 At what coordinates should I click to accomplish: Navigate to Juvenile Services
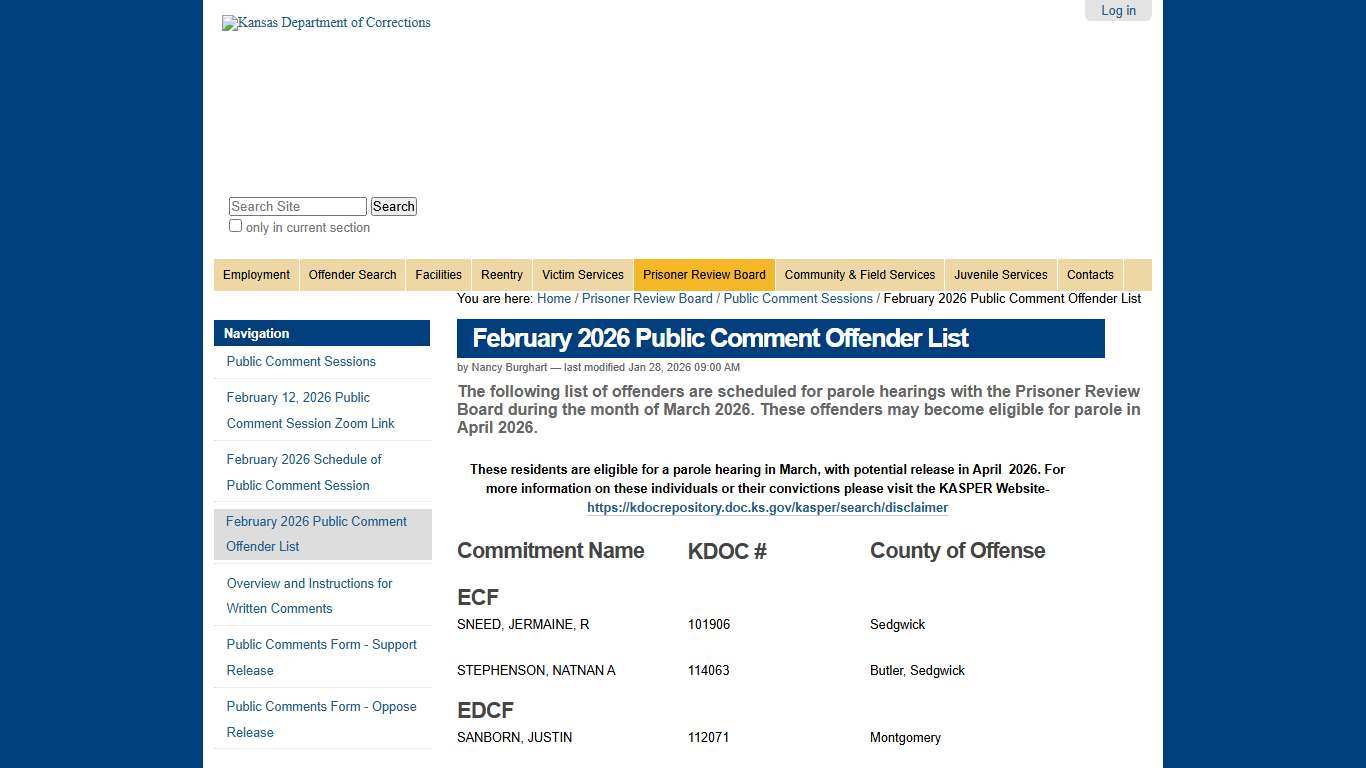click(x=1000, y=274)
